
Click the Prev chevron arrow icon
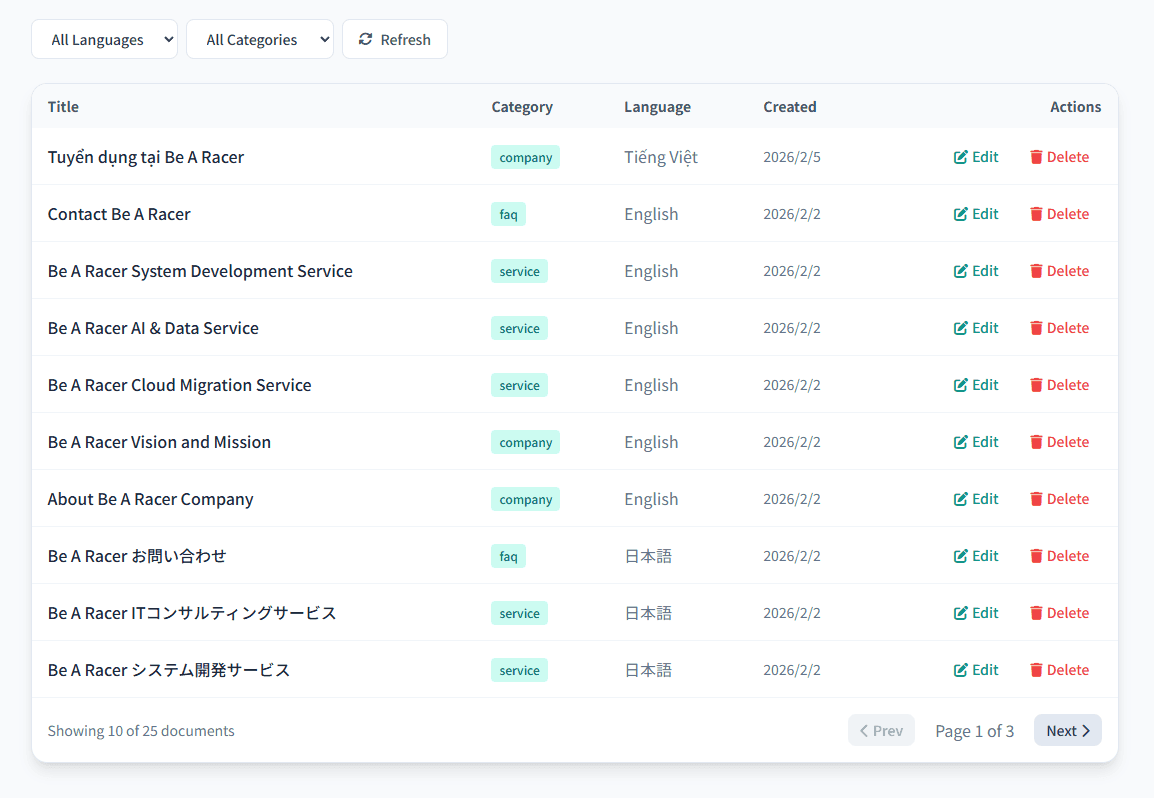click(x=864, y=731)
